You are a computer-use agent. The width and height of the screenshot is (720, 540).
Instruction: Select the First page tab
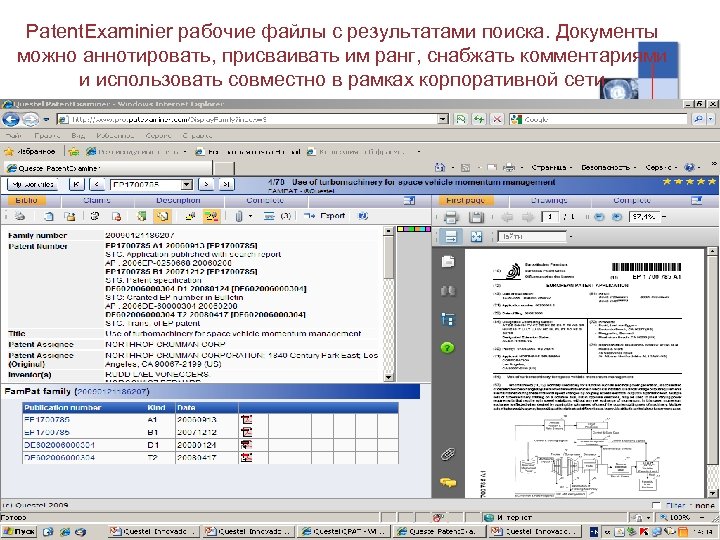tap(465, 201)
